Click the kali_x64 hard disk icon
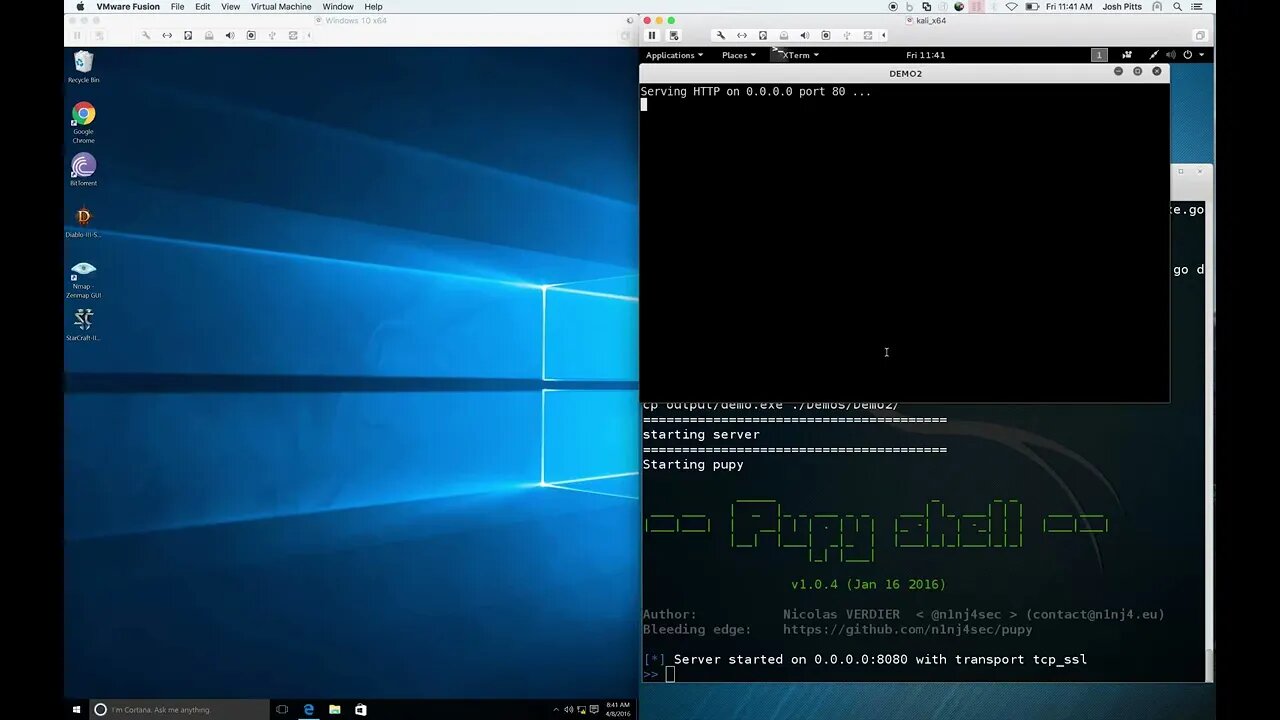Viewport: 1280px width, 720px height. click(762, 35)
